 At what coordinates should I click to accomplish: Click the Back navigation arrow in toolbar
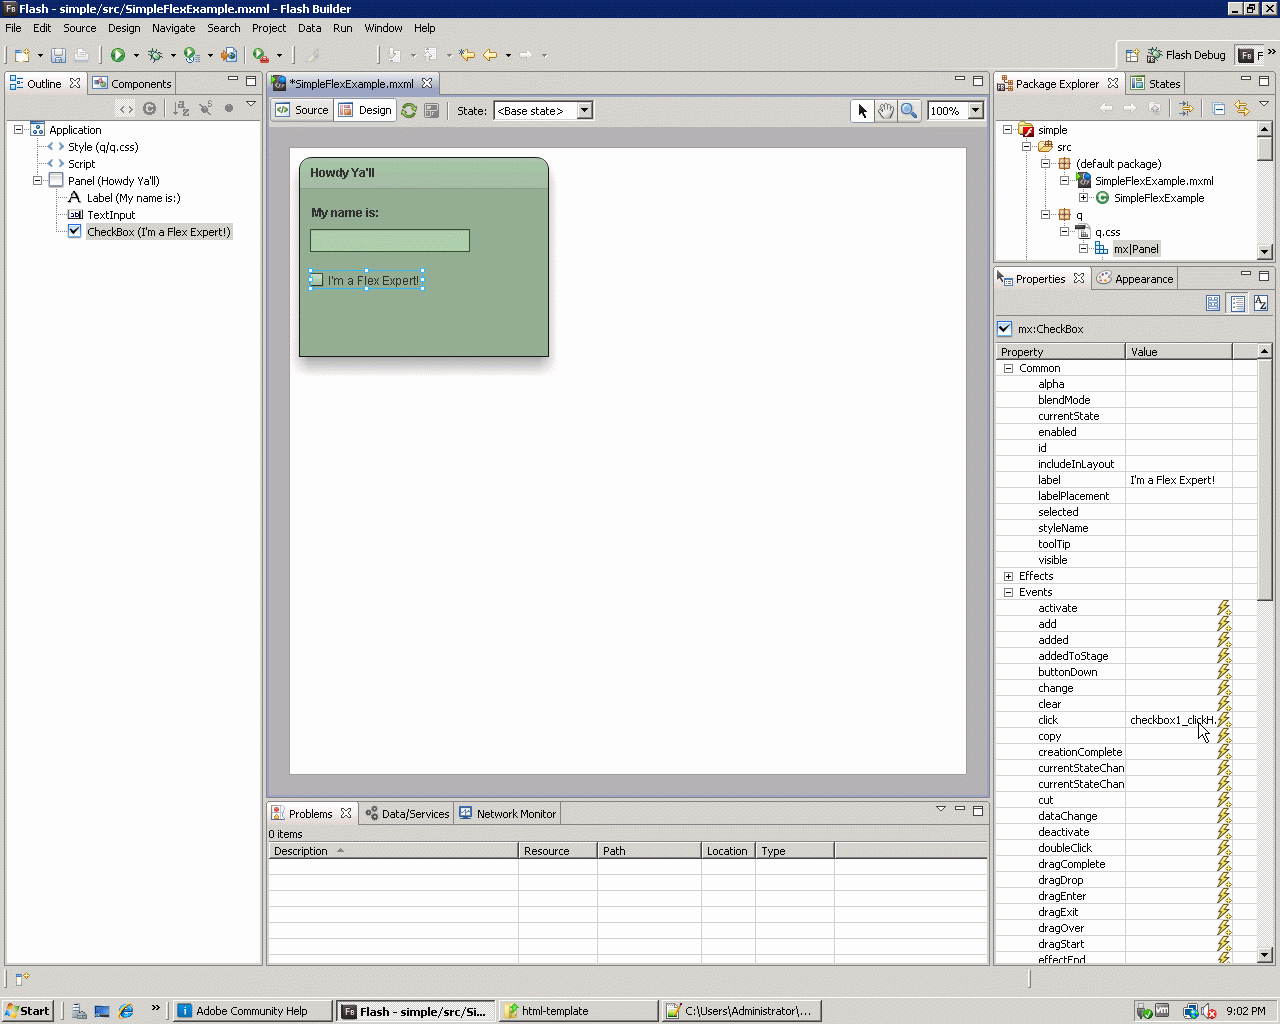pos(490,55)
